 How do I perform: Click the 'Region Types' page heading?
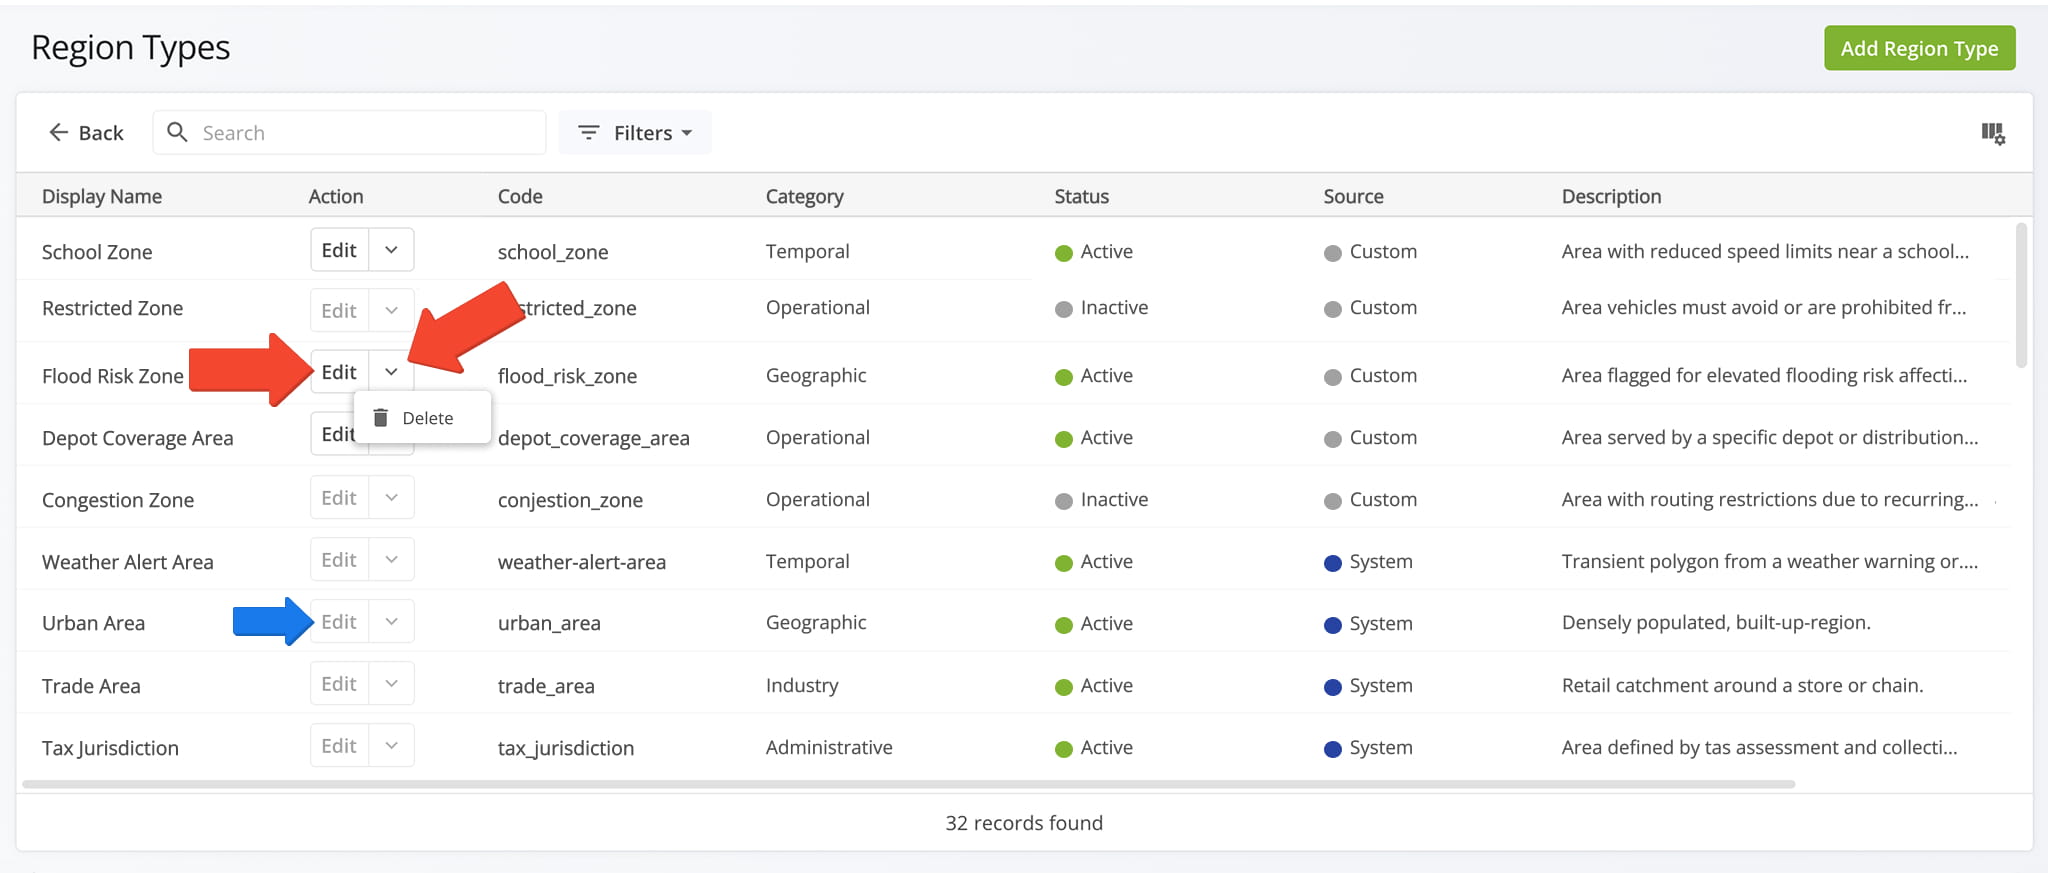(x=131, y=47)
